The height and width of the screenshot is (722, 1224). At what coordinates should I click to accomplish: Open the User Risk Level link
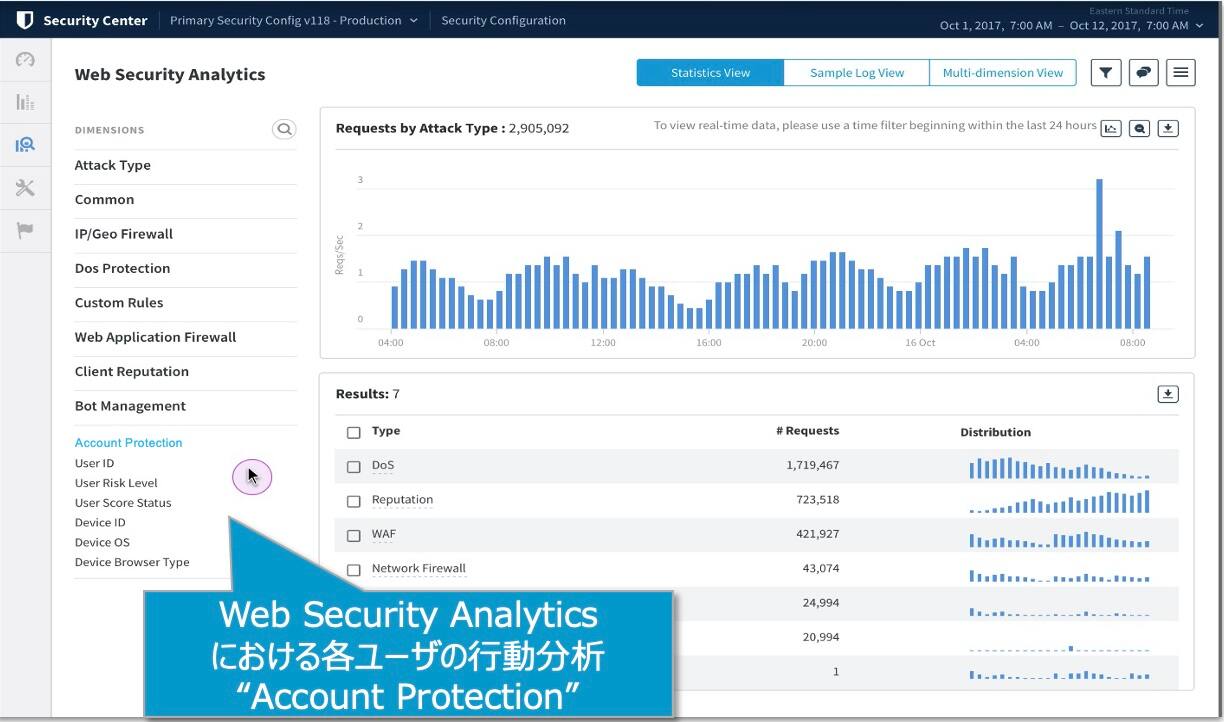point(116,483)
